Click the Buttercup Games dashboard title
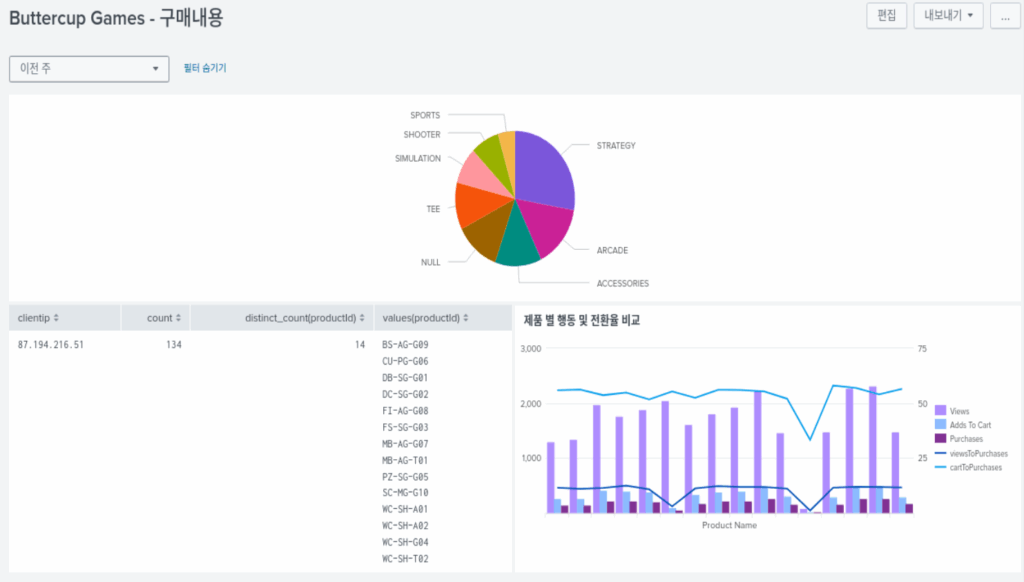This screenshot has width=1024, height=582. [116, 18]
